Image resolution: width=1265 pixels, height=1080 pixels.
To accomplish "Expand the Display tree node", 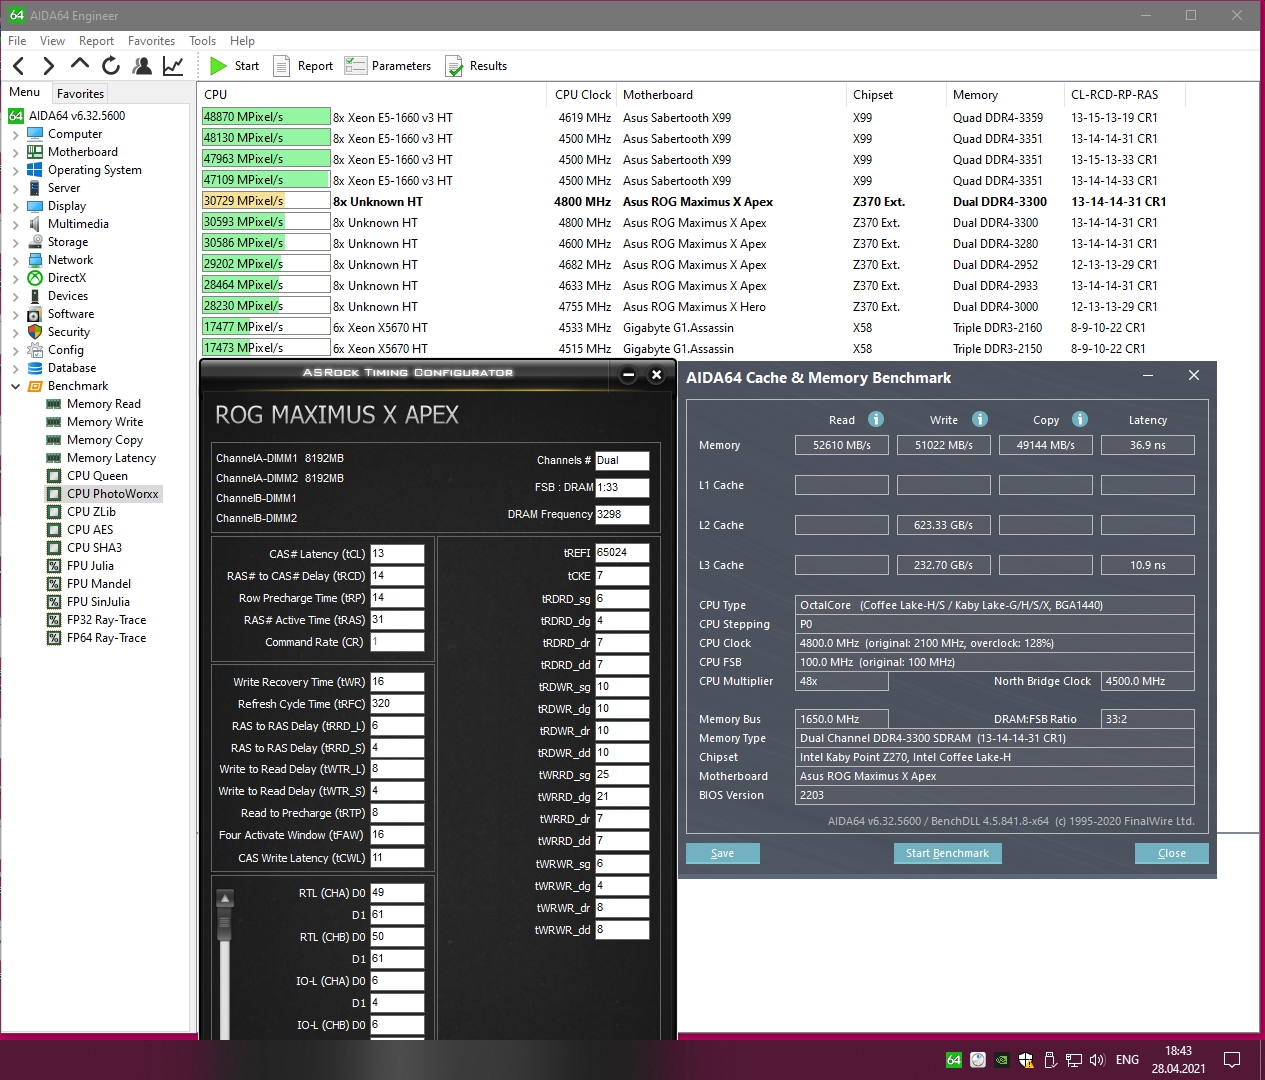I will coord(15,206).
